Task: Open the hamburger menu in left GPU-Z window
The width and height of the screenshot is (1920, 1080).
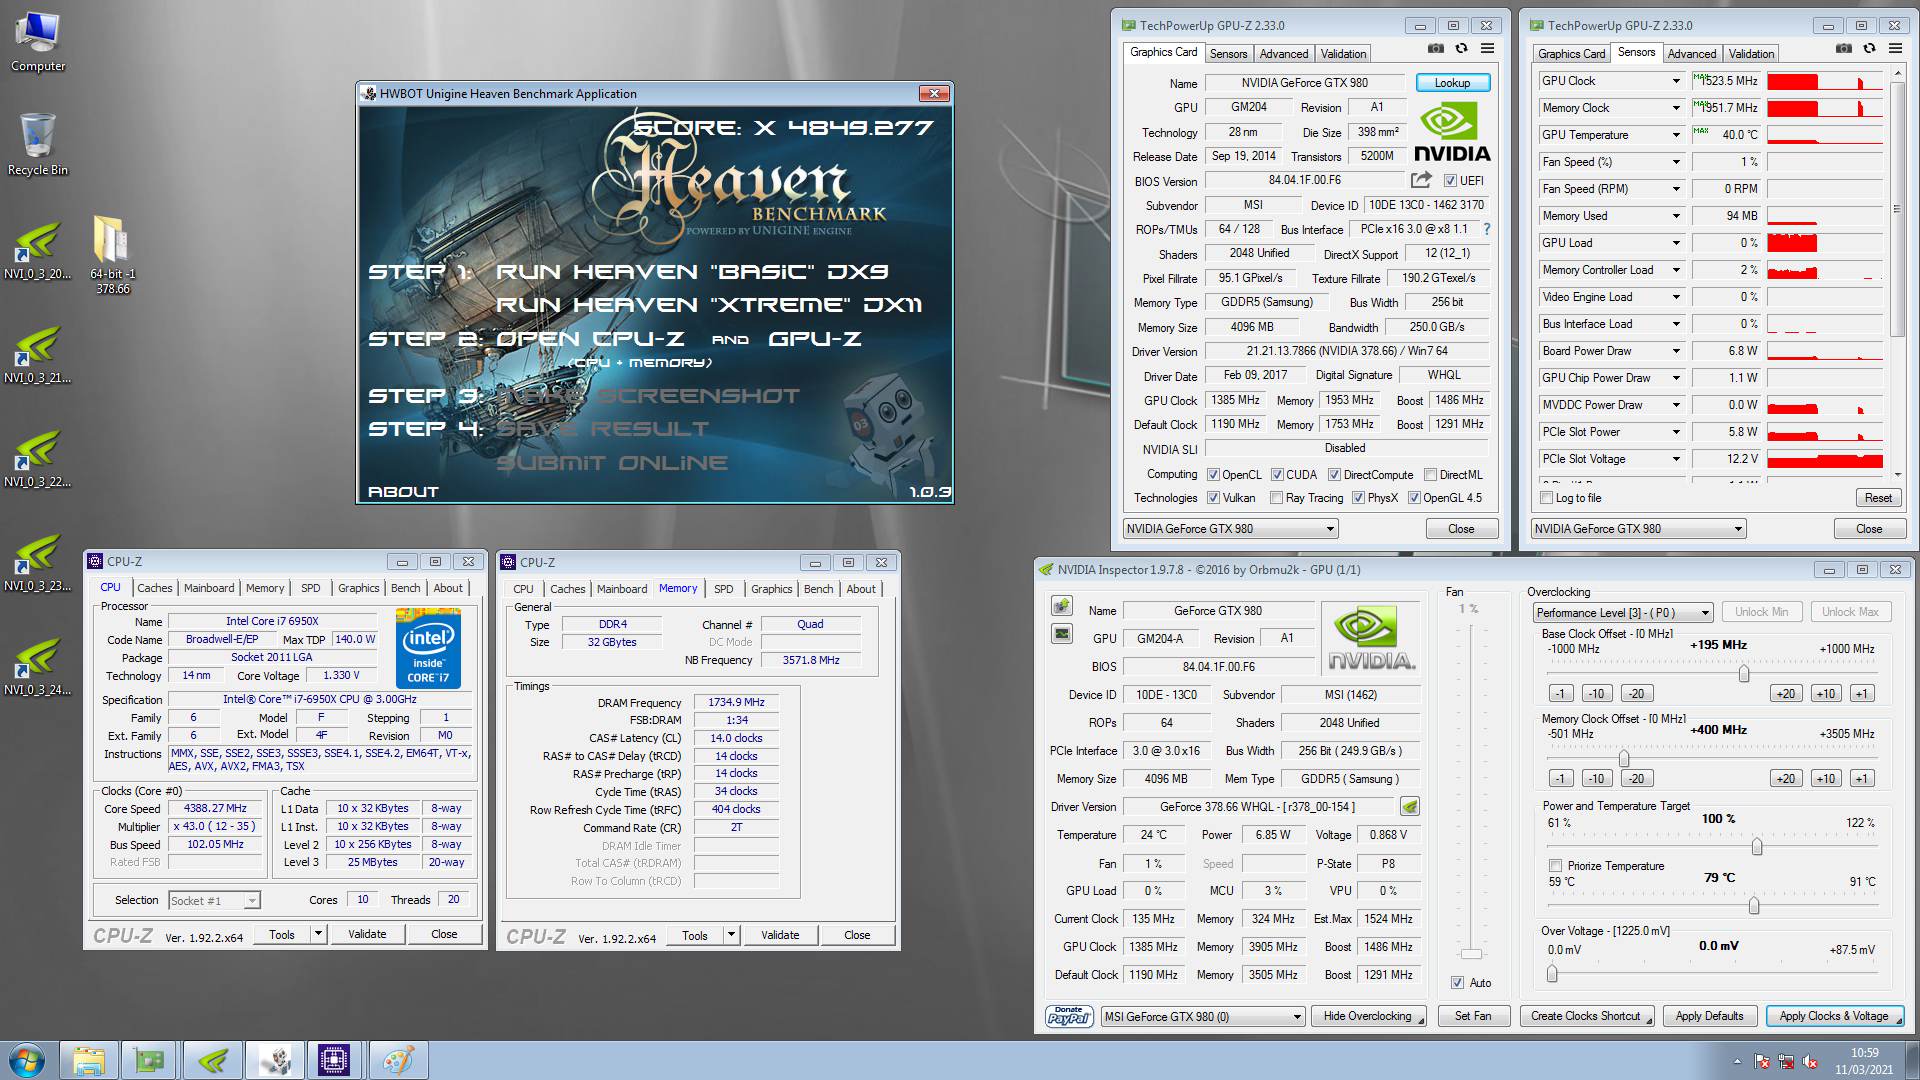Action: (x=1487, y=49)
